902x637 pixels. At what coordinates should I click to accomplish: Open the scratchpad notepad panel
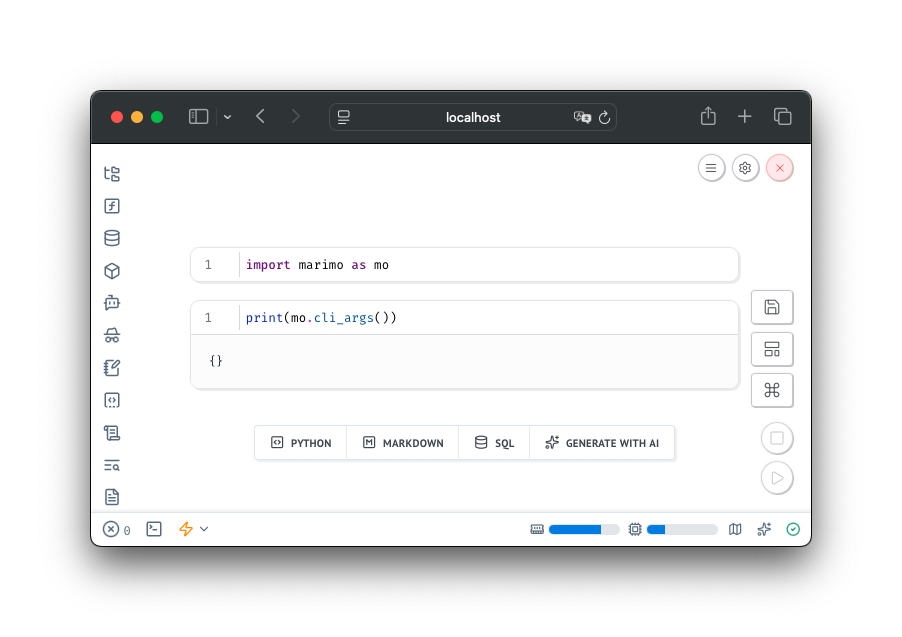(112, 368)
